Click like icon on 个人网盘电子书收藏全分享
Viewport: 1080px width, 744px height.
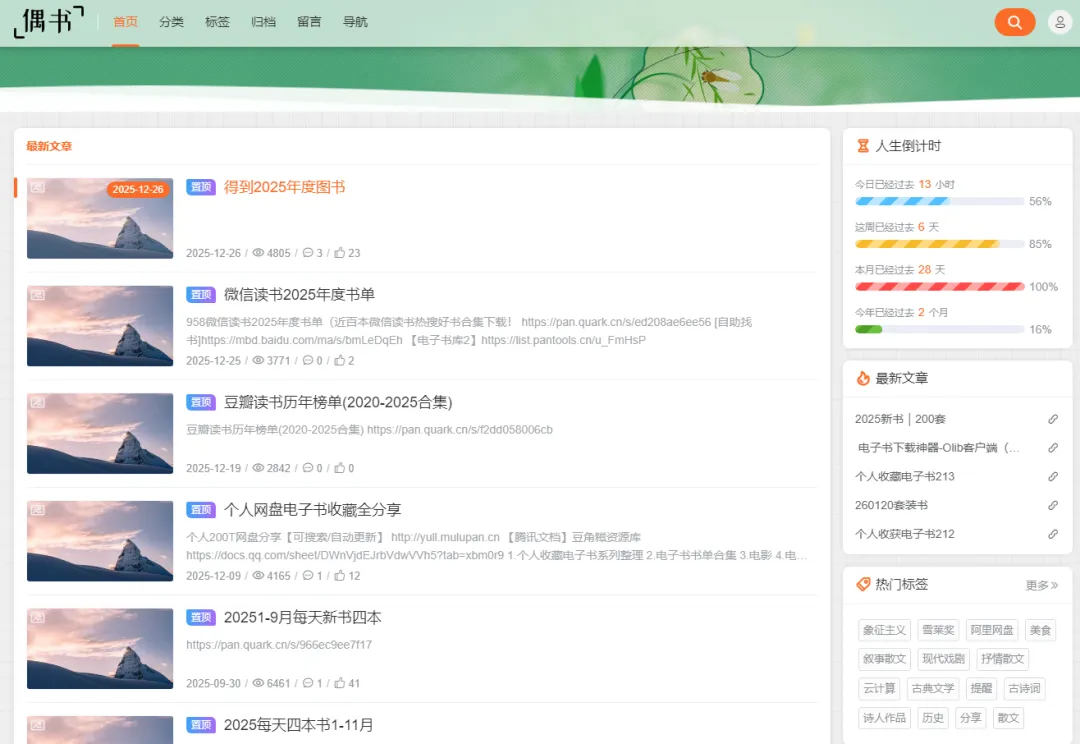pos(340,575)
